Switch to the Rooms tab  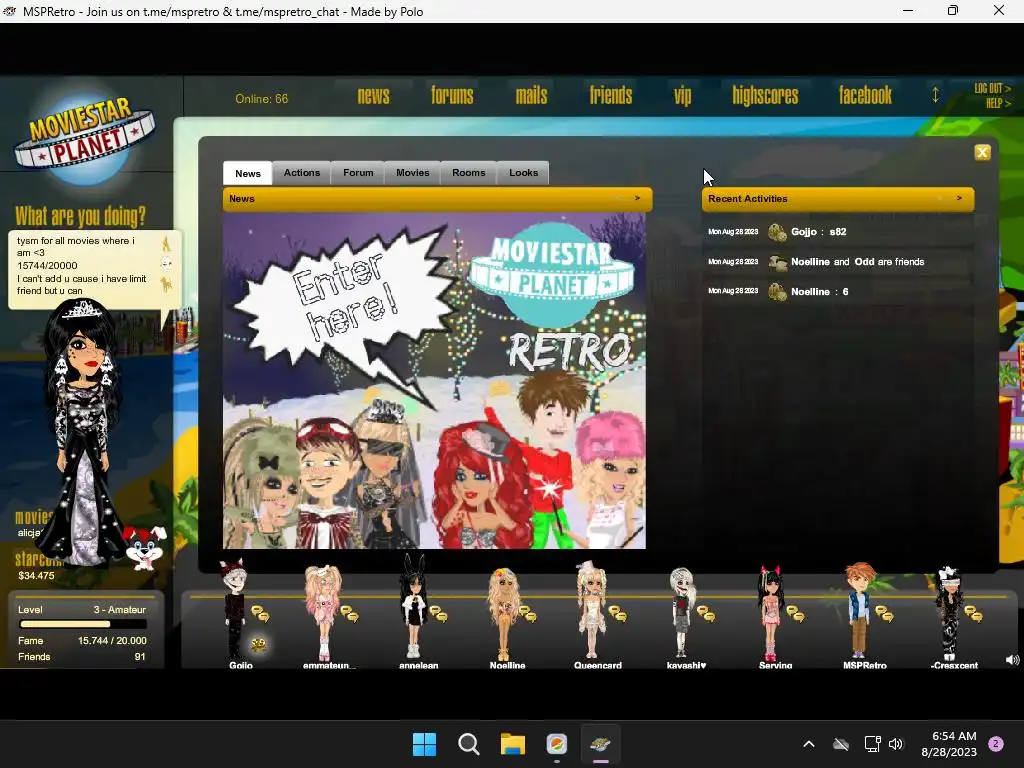tap(469, 173)
